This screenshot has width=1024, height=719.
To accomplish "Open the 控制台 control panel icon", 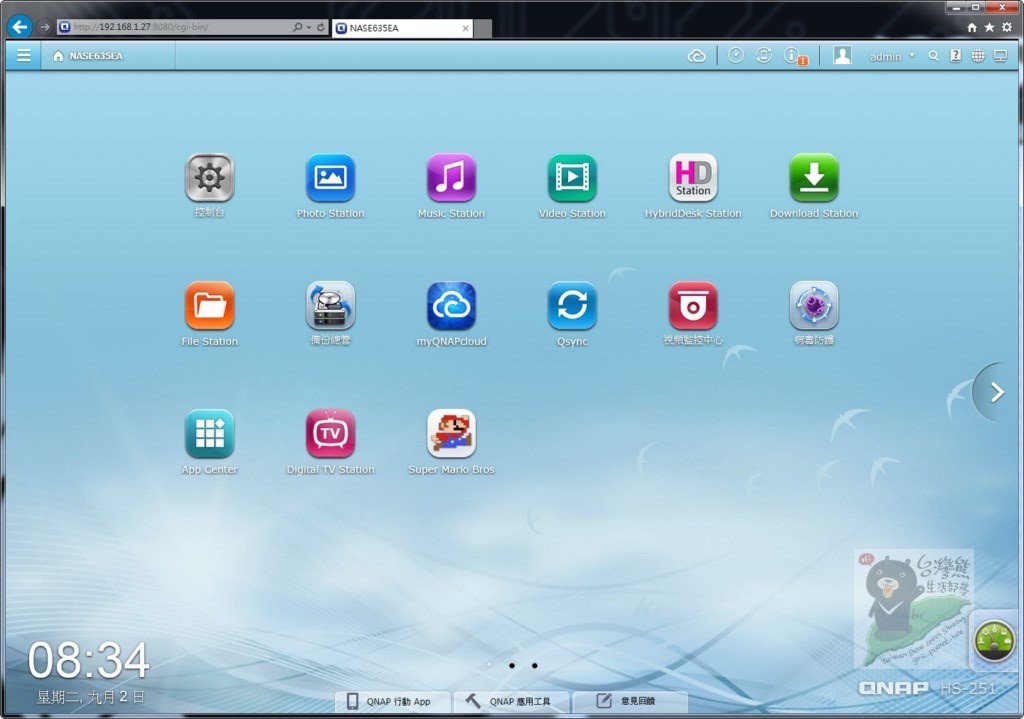I will [x=209, y=178].
